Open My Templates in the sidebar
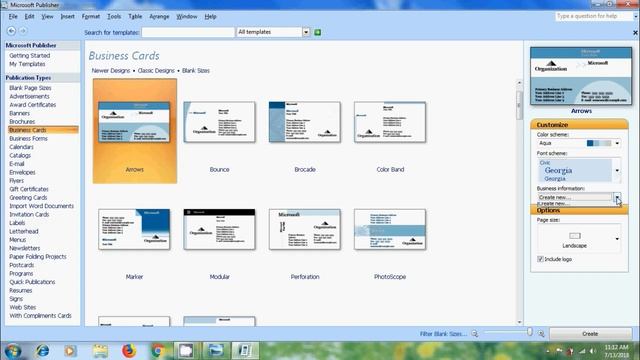Image resolution: width=640 pixels, height=360 pixels. [x=27, y=64]
